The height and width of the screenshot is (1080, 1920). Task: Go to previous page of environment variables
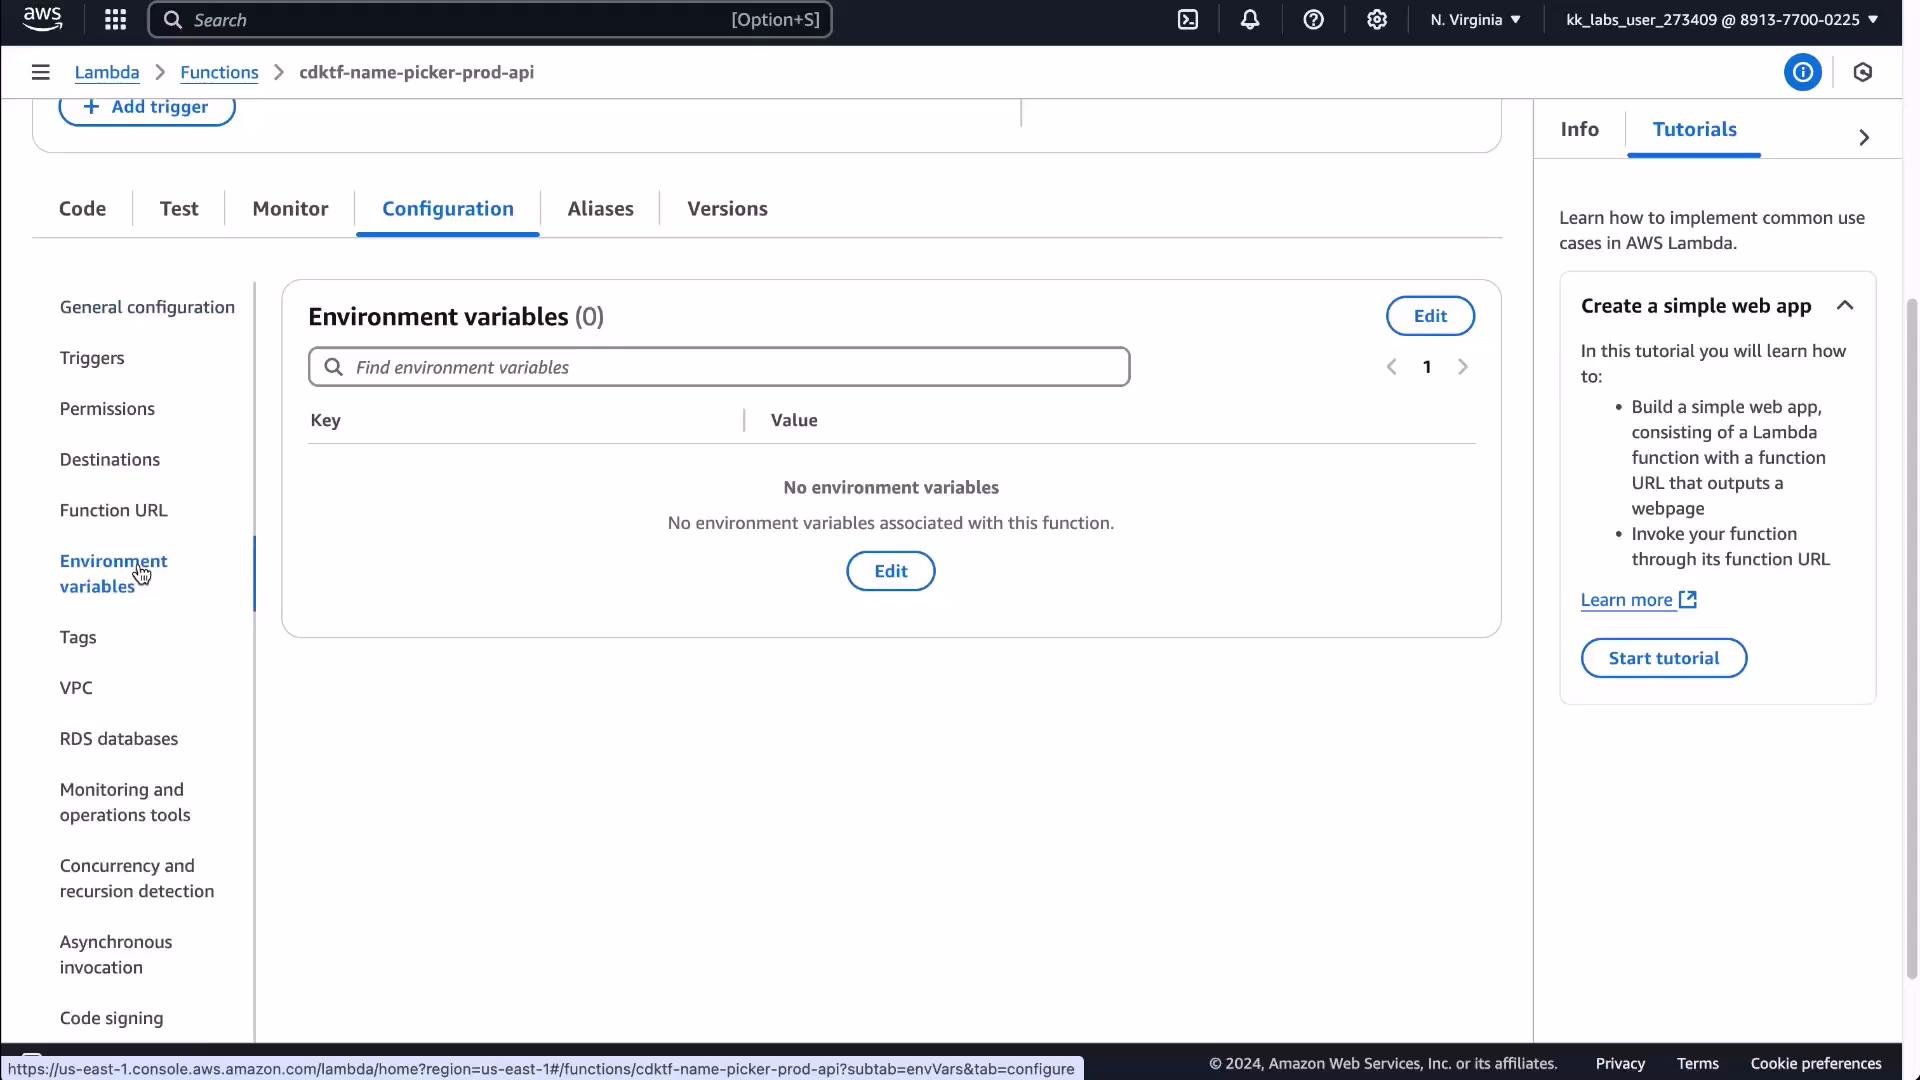click(1392, 367)
